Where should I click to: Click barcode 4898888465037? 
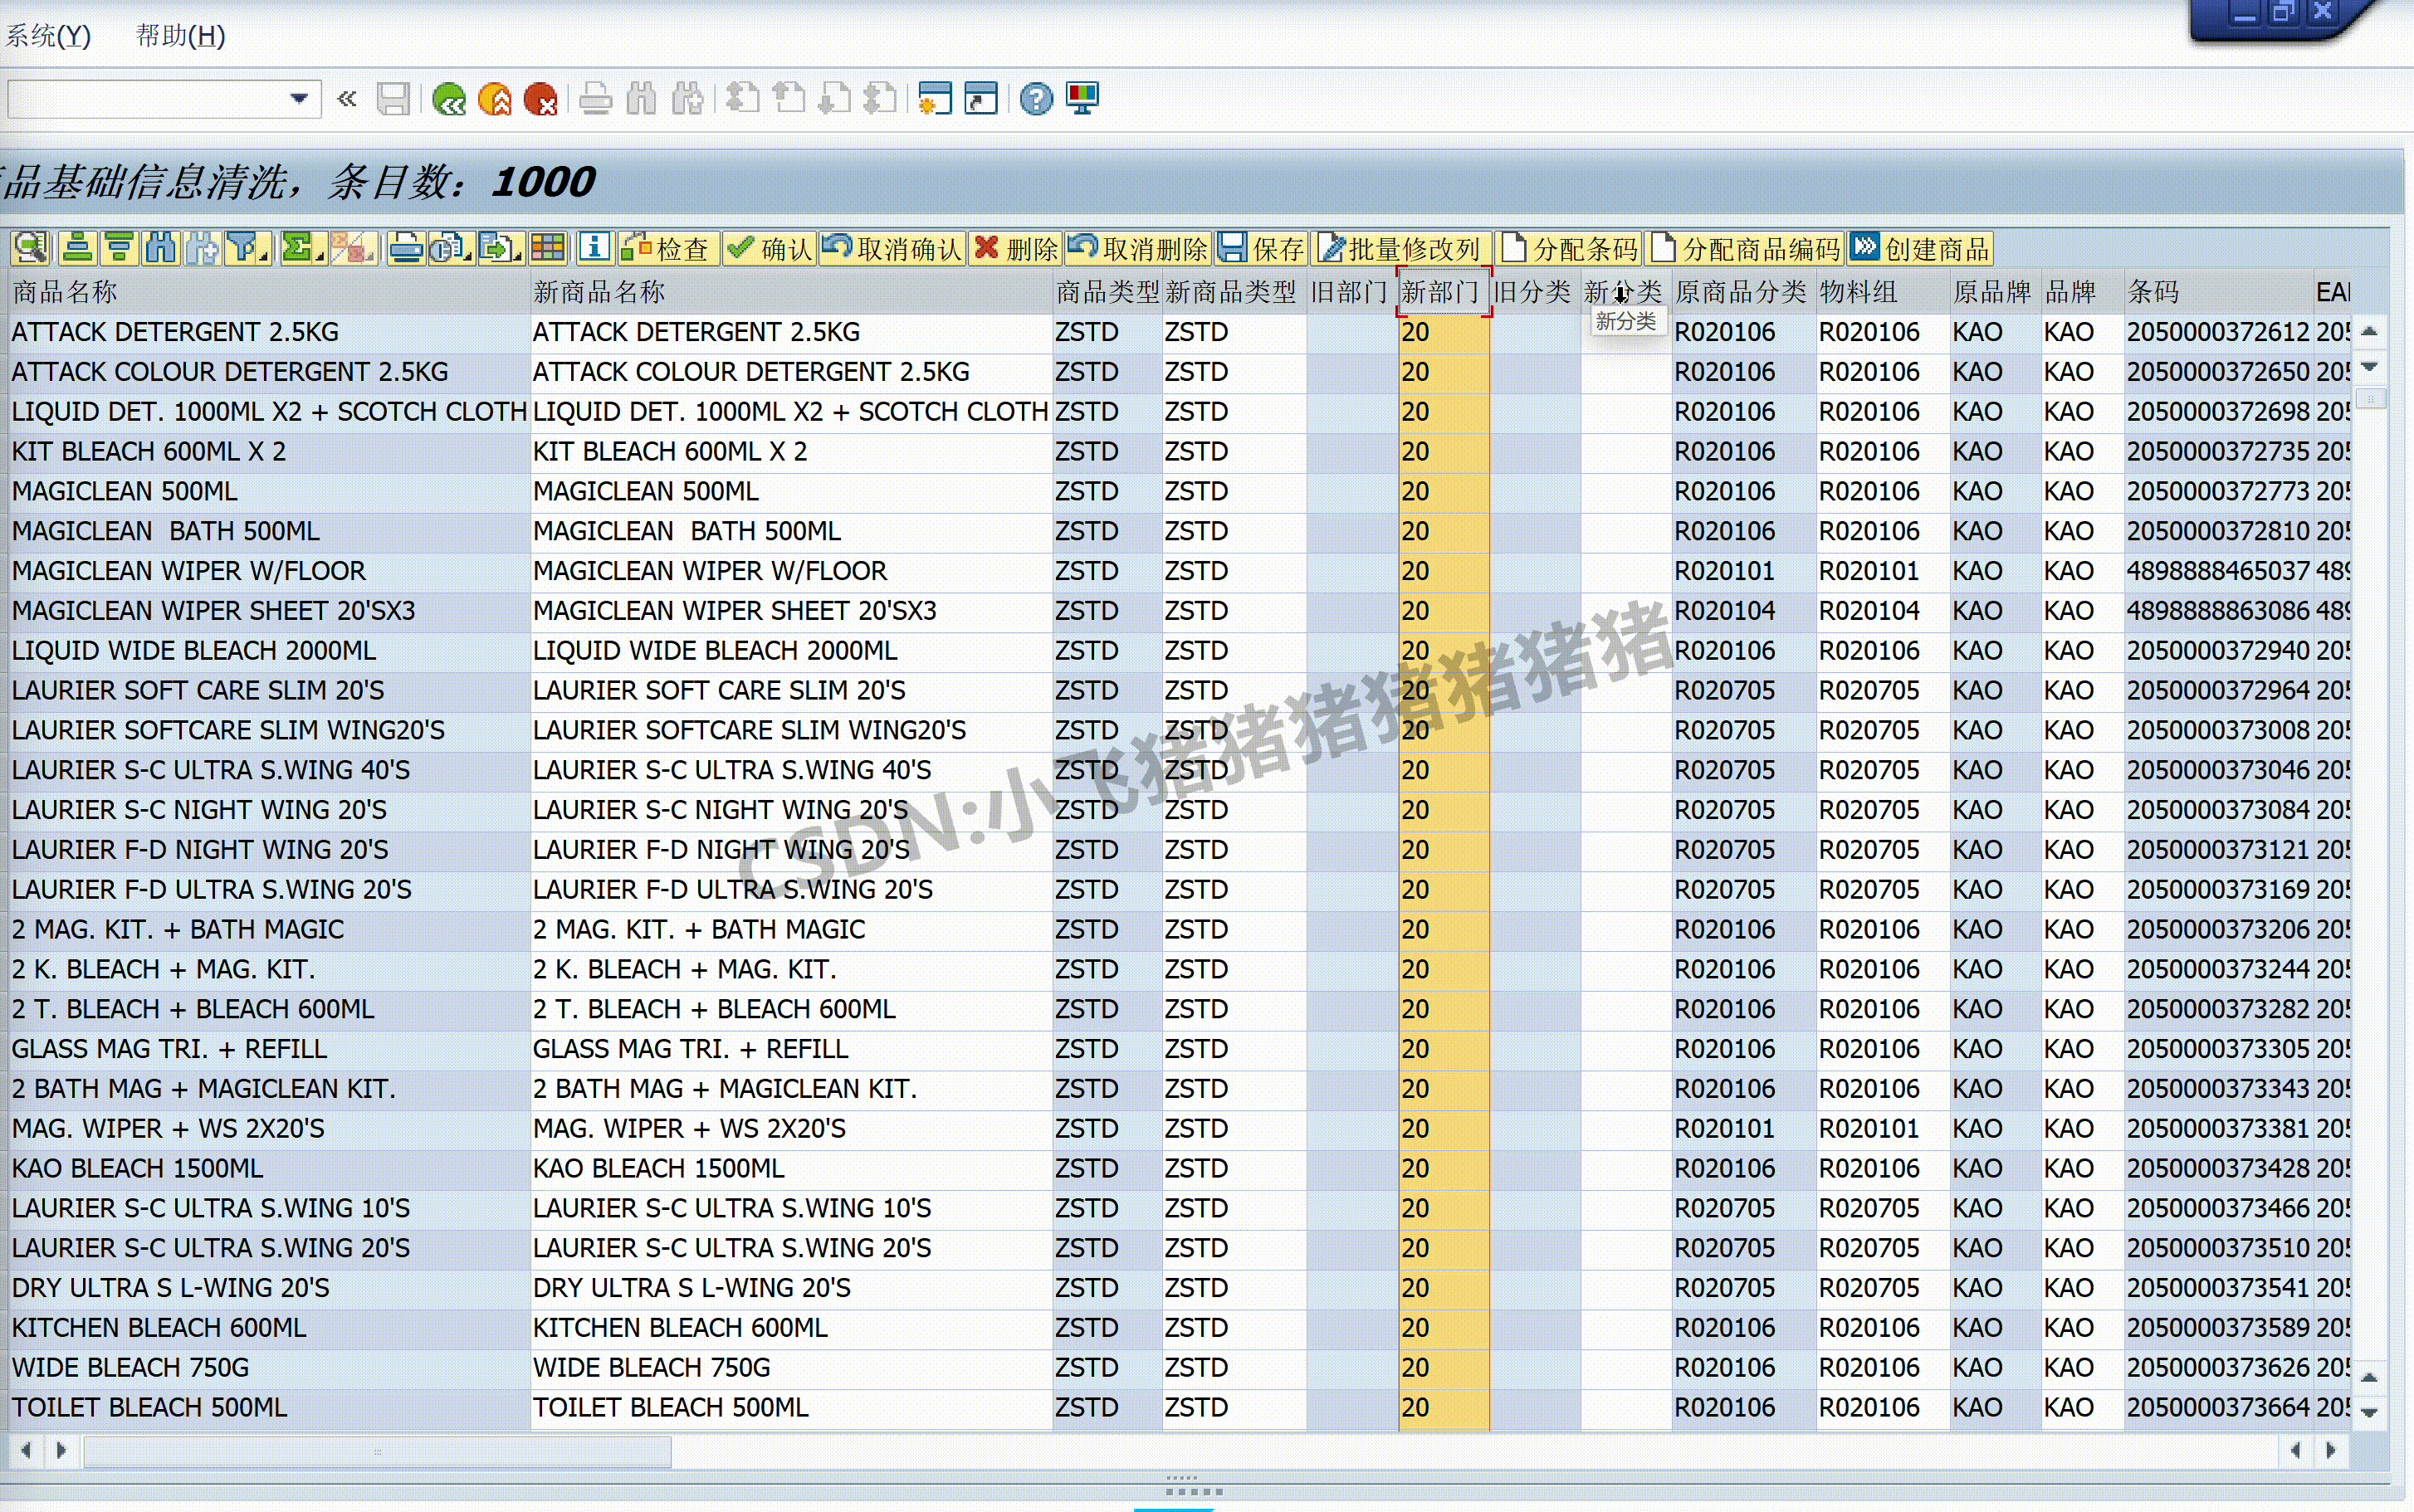pos(2217,571)
